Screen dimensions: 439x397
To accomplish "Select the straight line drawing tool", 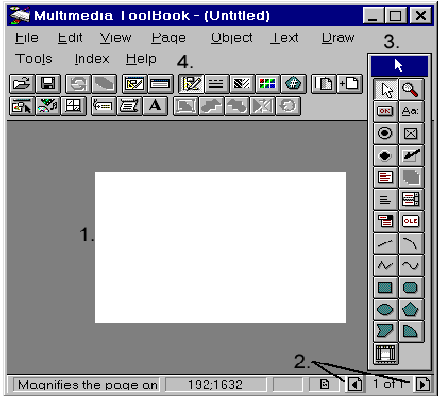I will coord(386,243).
